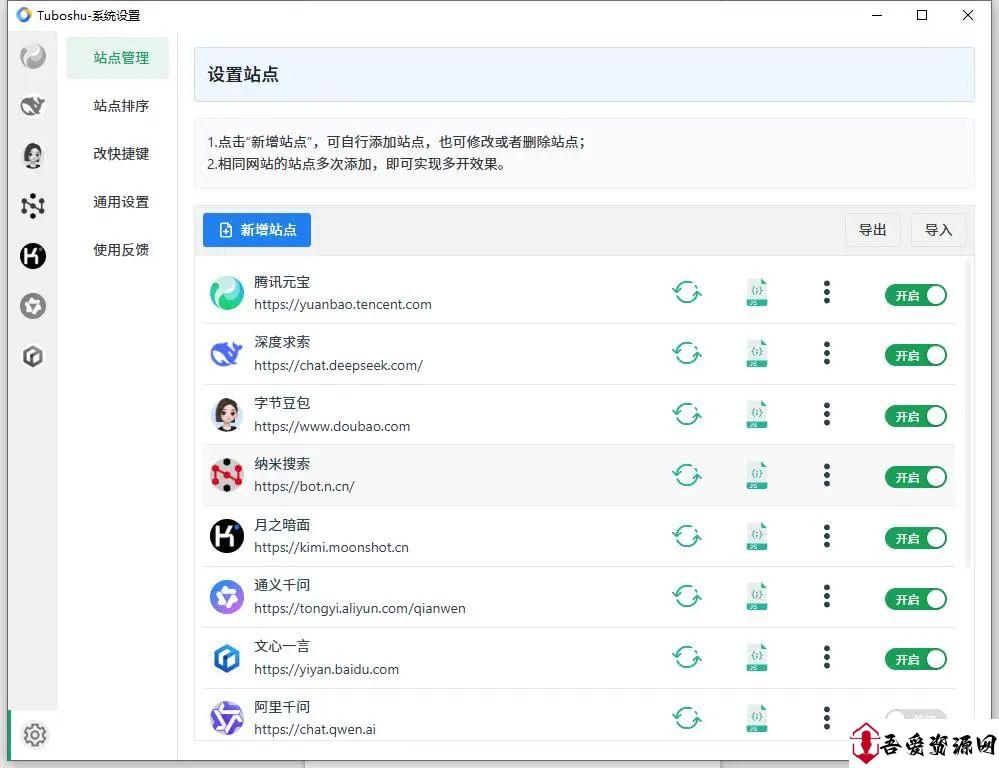Refresh the 阿里千问 site

(x=687, y=718)
